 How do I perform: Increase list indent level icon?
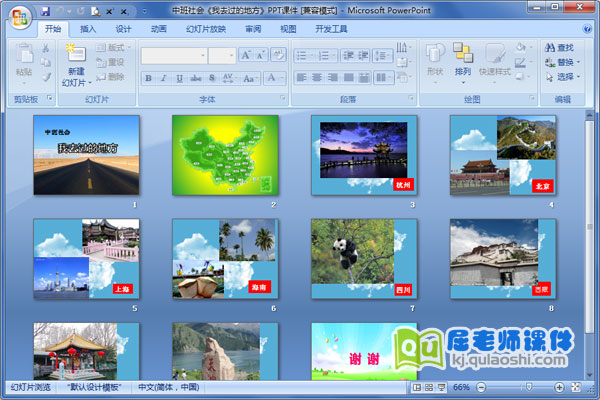(x=363, y=56)
